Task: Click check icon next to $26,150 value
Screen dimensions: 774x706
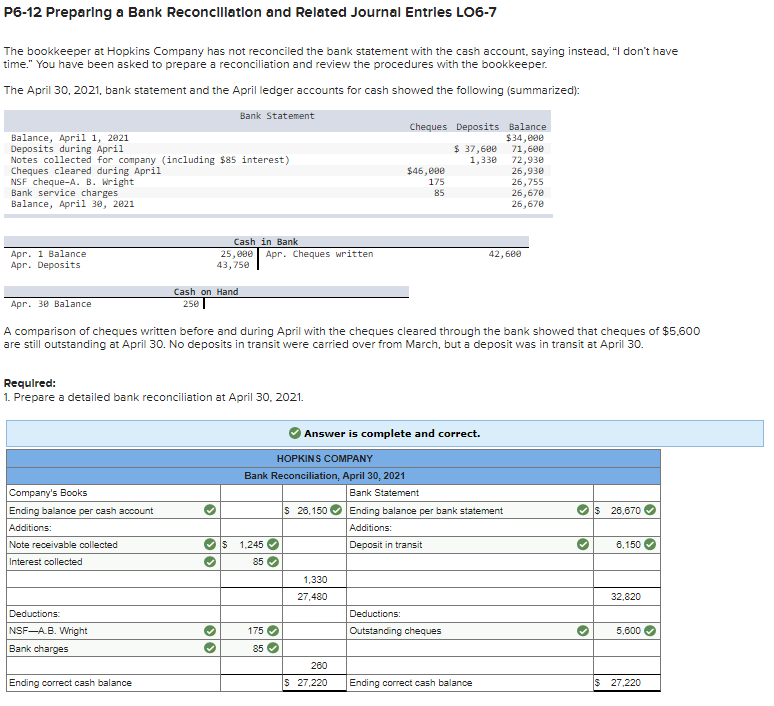Action: click(336, 510)
